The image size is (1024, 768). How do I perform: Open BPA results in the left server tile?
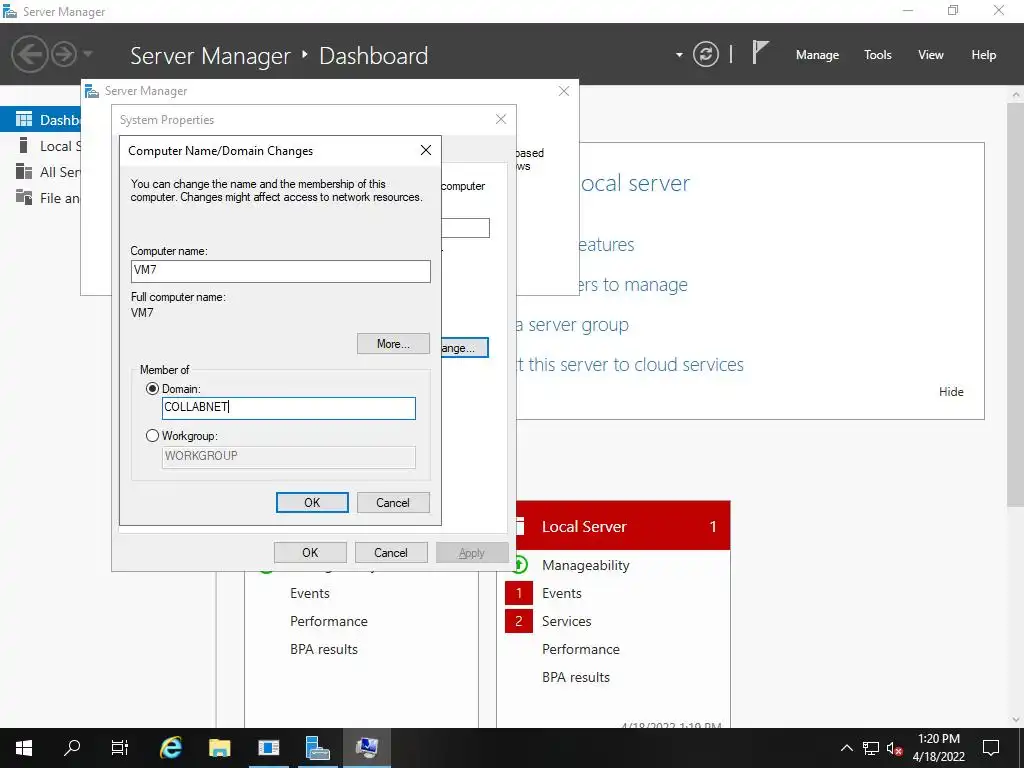tap(324, 649)
